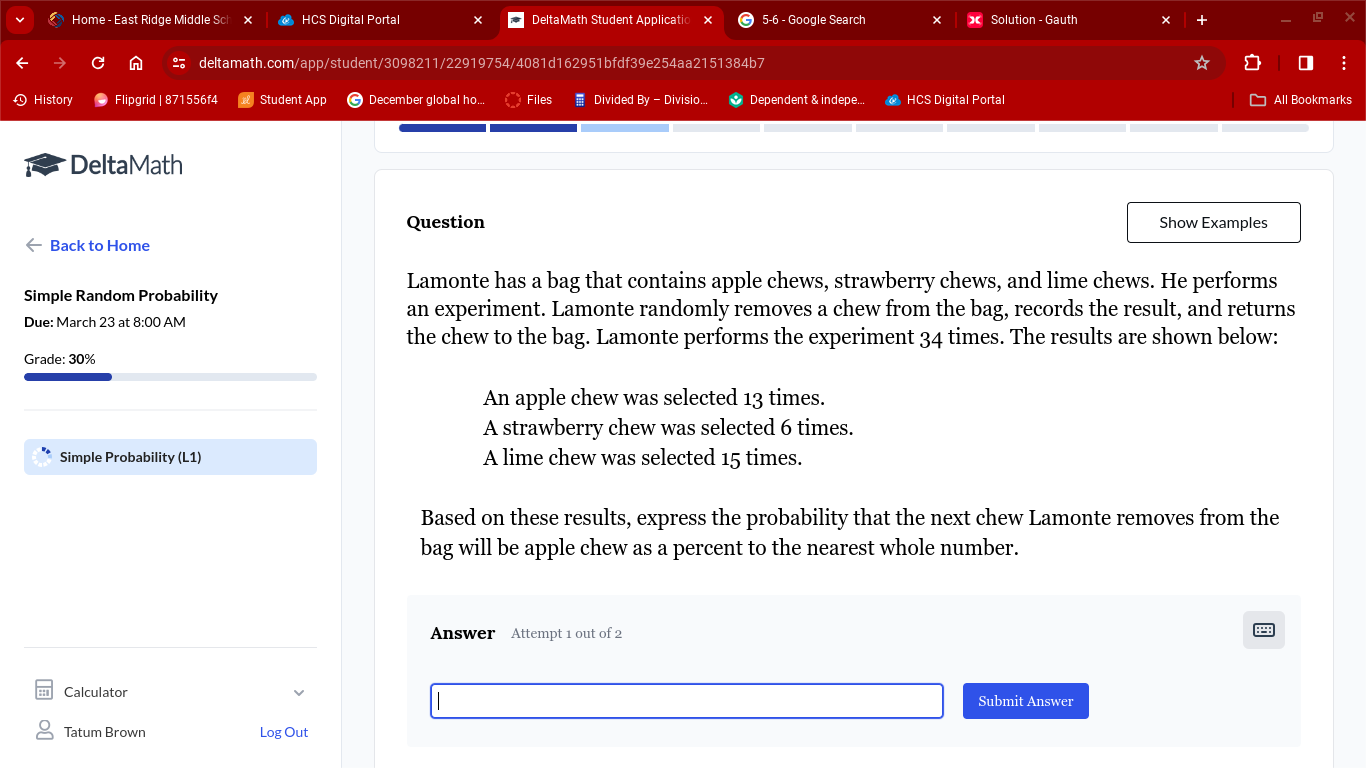1366x768 pixels.
Task: Open the Chrome extensions puzzle icon
Action: [1252, 63]
